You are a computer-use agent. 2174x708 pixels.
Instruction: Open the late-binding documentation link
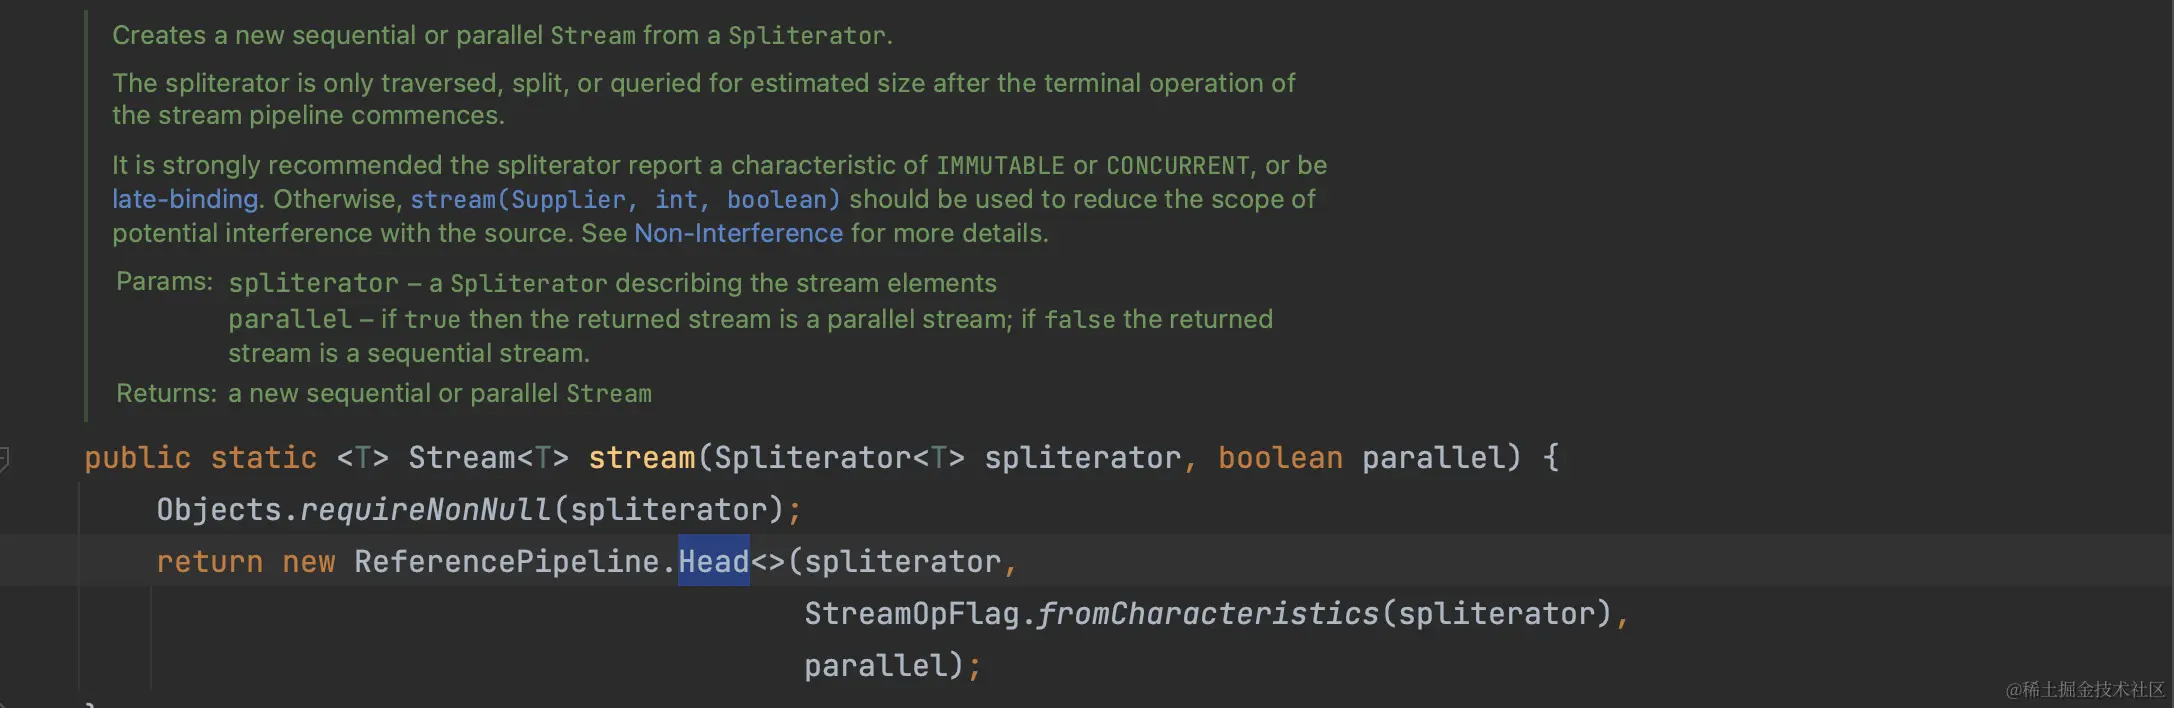pyautogui.click(x=185, y=199)
